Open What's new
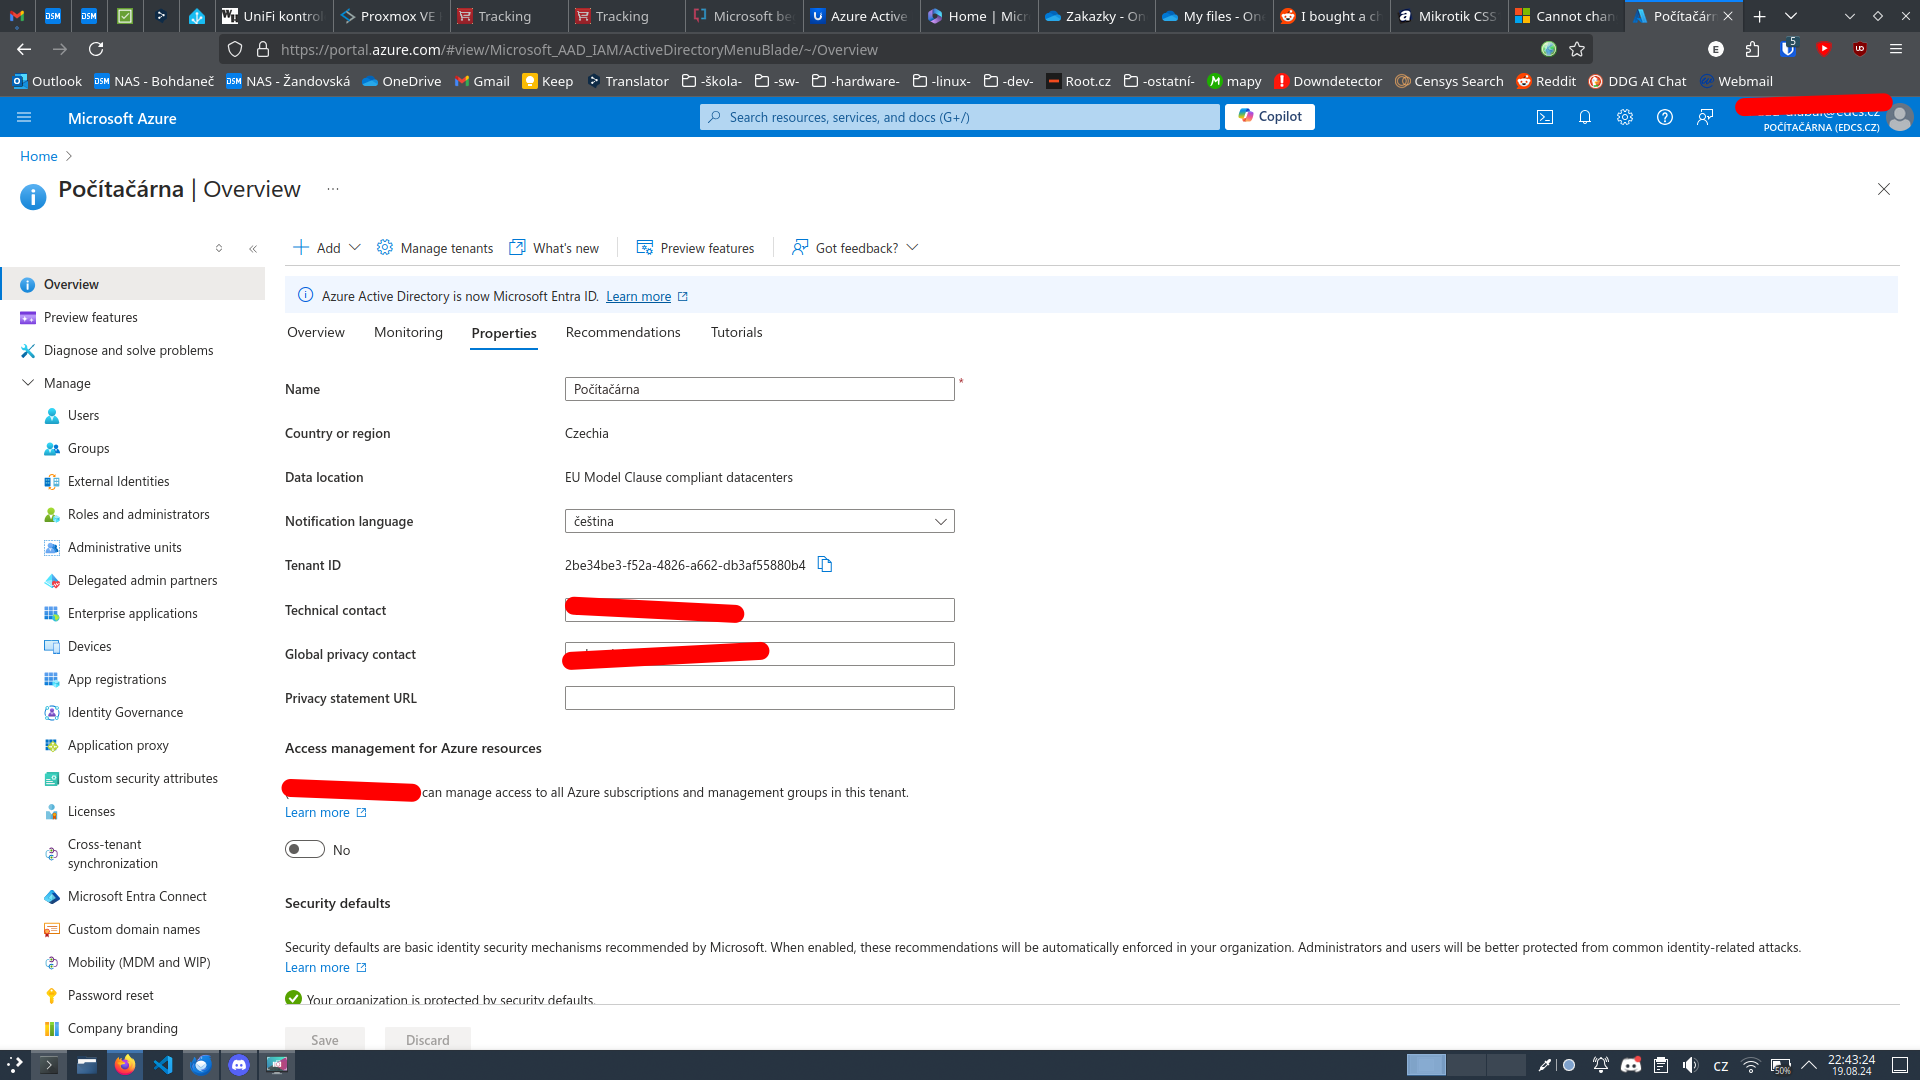1920x1080 pixels. tap(554, 248)
